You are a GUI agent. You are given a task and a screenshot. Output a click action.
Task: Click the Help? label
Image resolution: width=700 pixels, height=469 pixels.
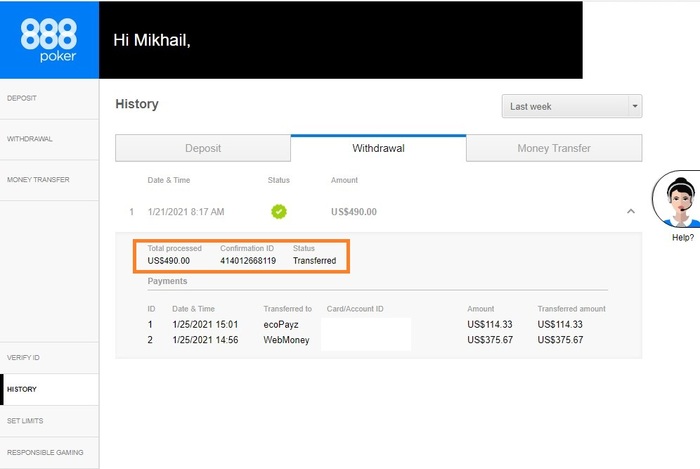pos(683,237)
